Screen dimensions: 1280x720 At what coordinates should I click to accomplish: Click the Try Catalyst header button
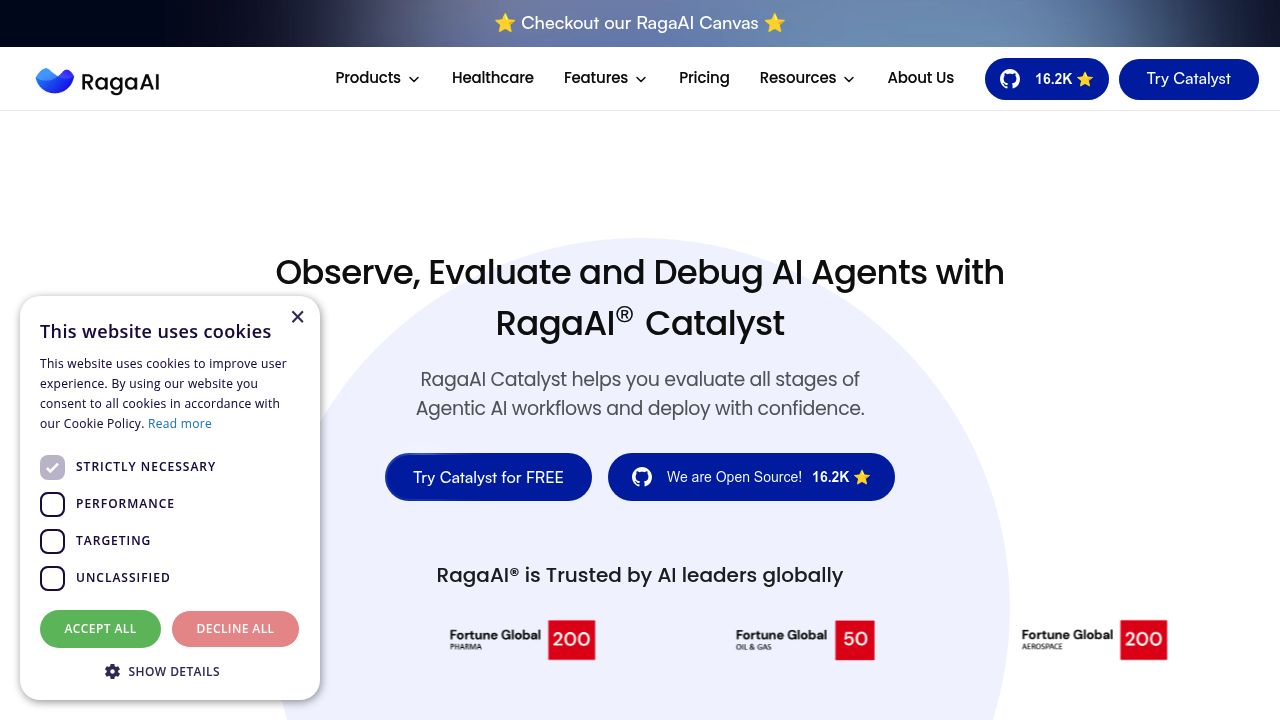(1189, 79)
